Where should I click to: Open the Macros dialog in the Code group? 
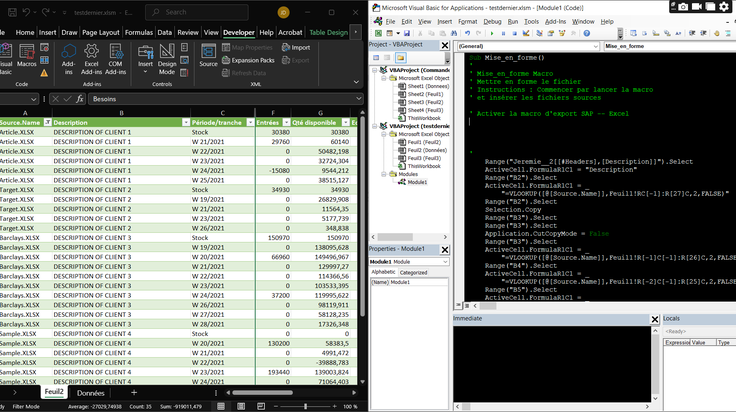click(x=26, y=56)
